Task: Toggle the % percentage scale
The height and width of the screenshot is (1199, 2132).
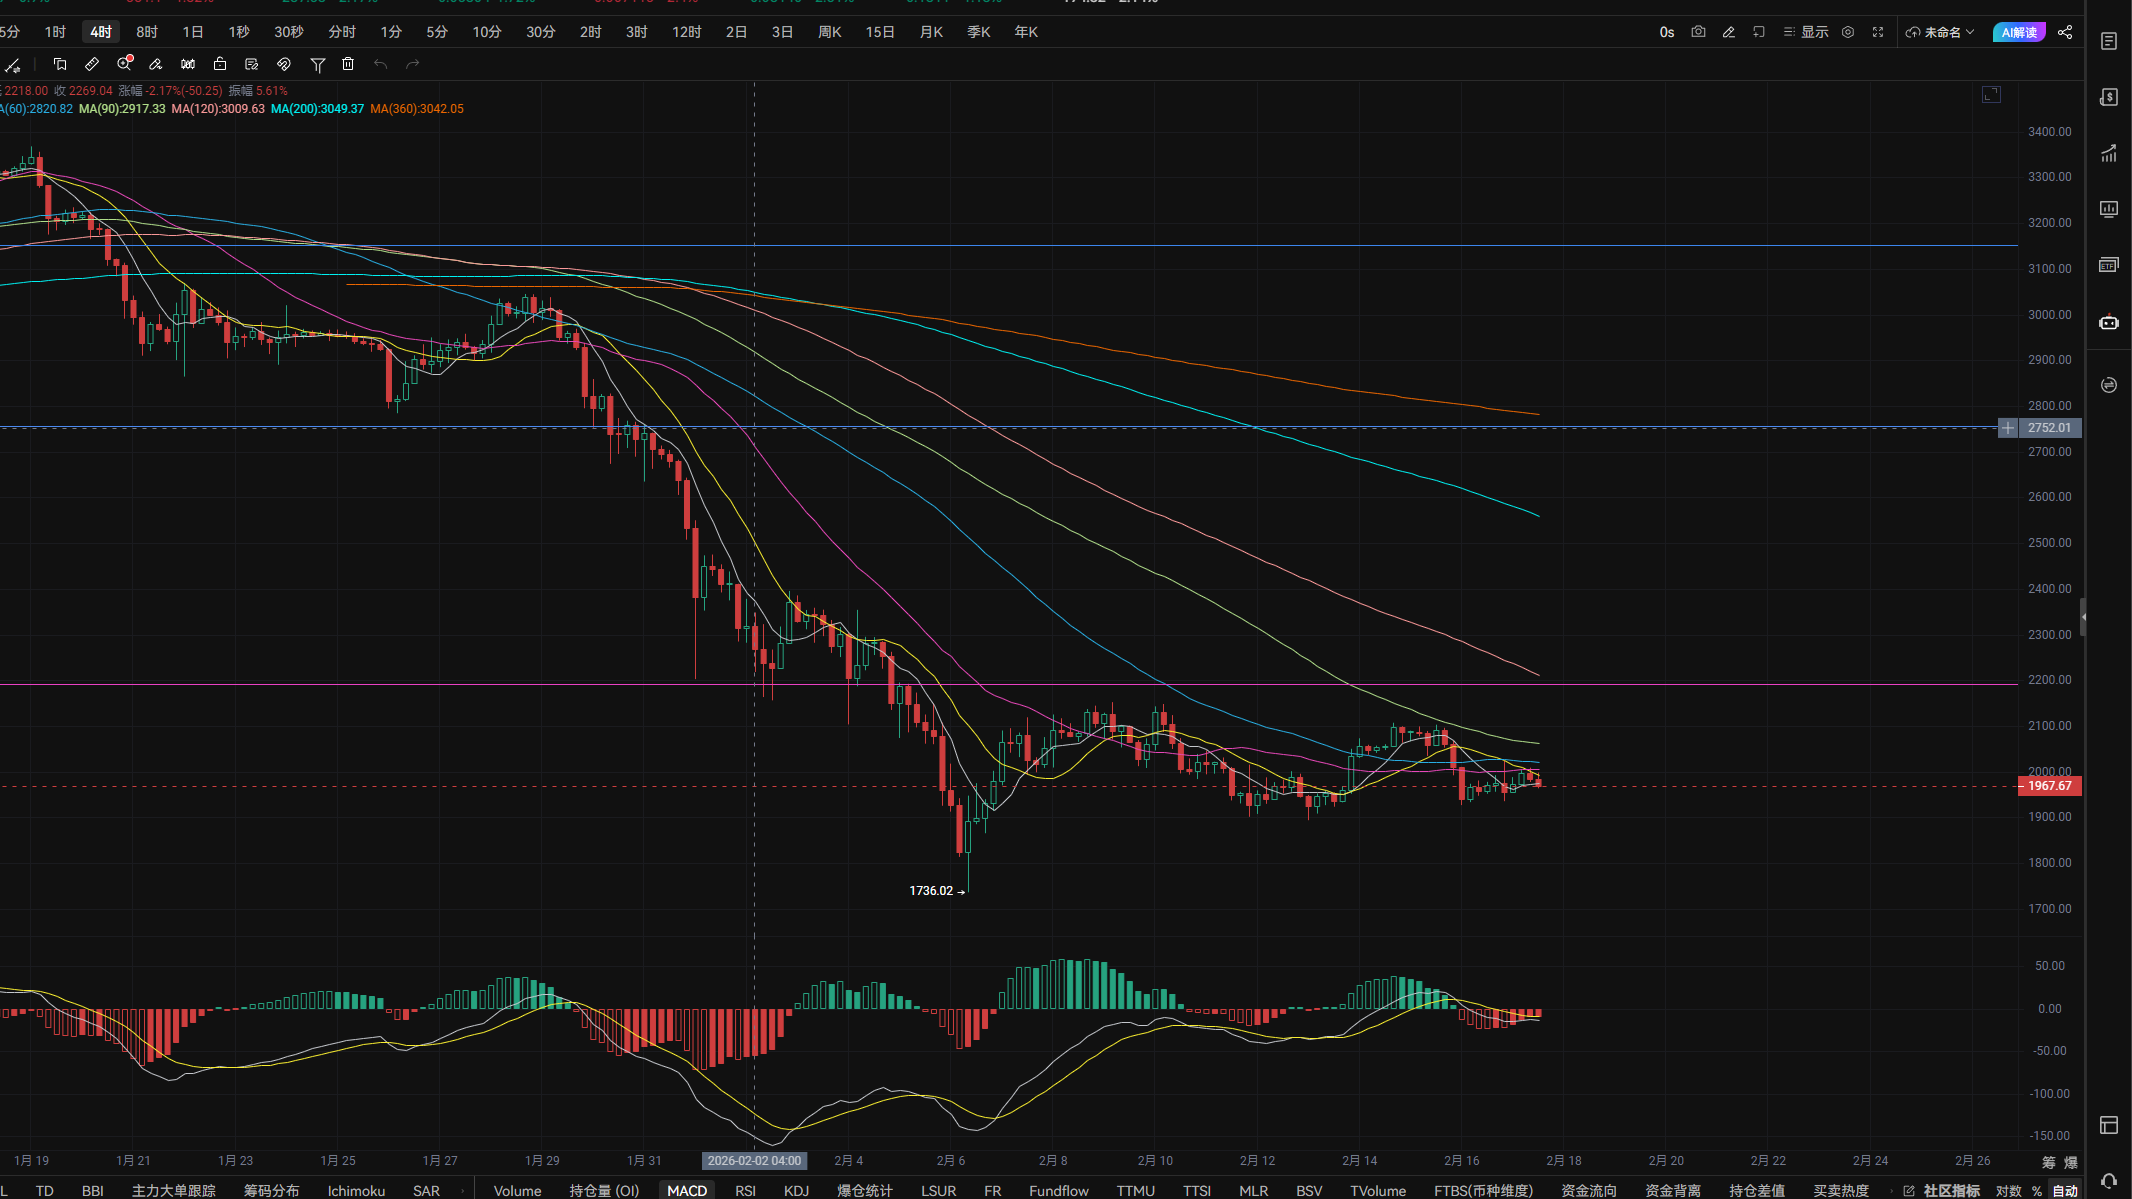Action: tap(2037, 1190)
